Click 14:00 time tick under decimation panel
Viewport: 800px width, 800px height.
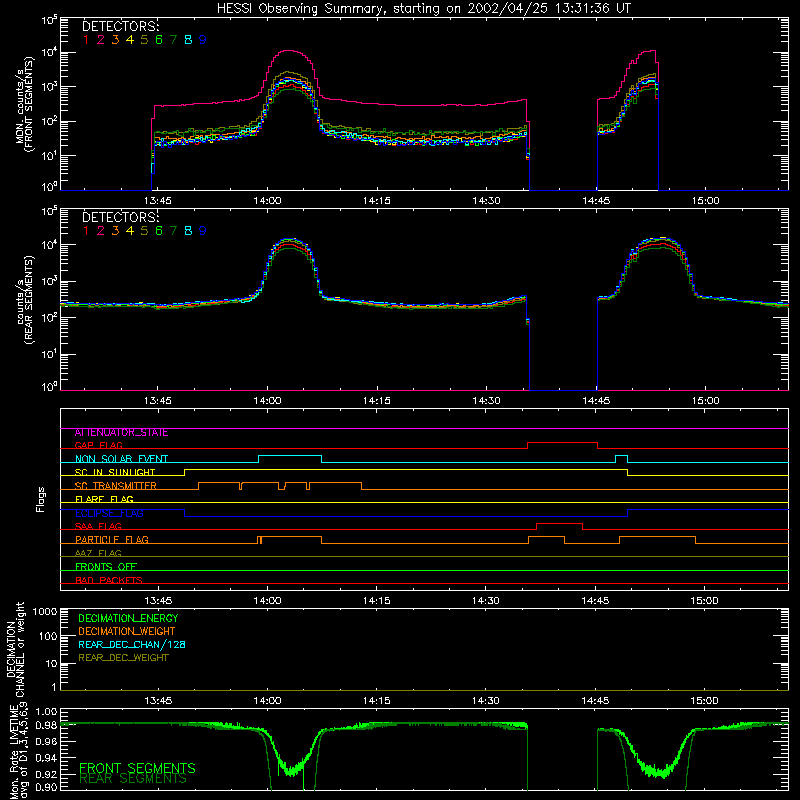click(x=267, y=701)
